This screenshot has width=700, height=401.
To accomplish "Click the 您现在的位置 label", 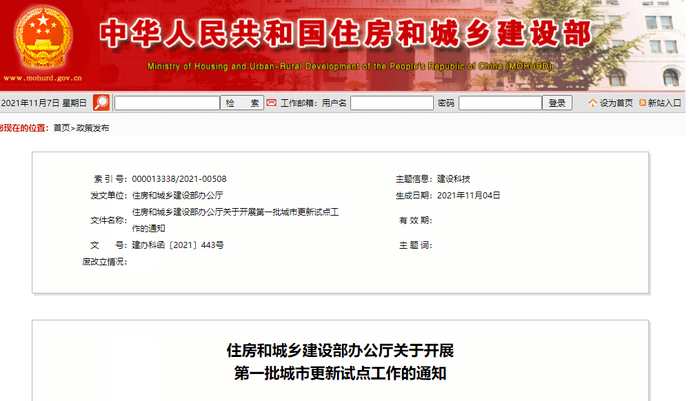I will (x=24, y=128).
